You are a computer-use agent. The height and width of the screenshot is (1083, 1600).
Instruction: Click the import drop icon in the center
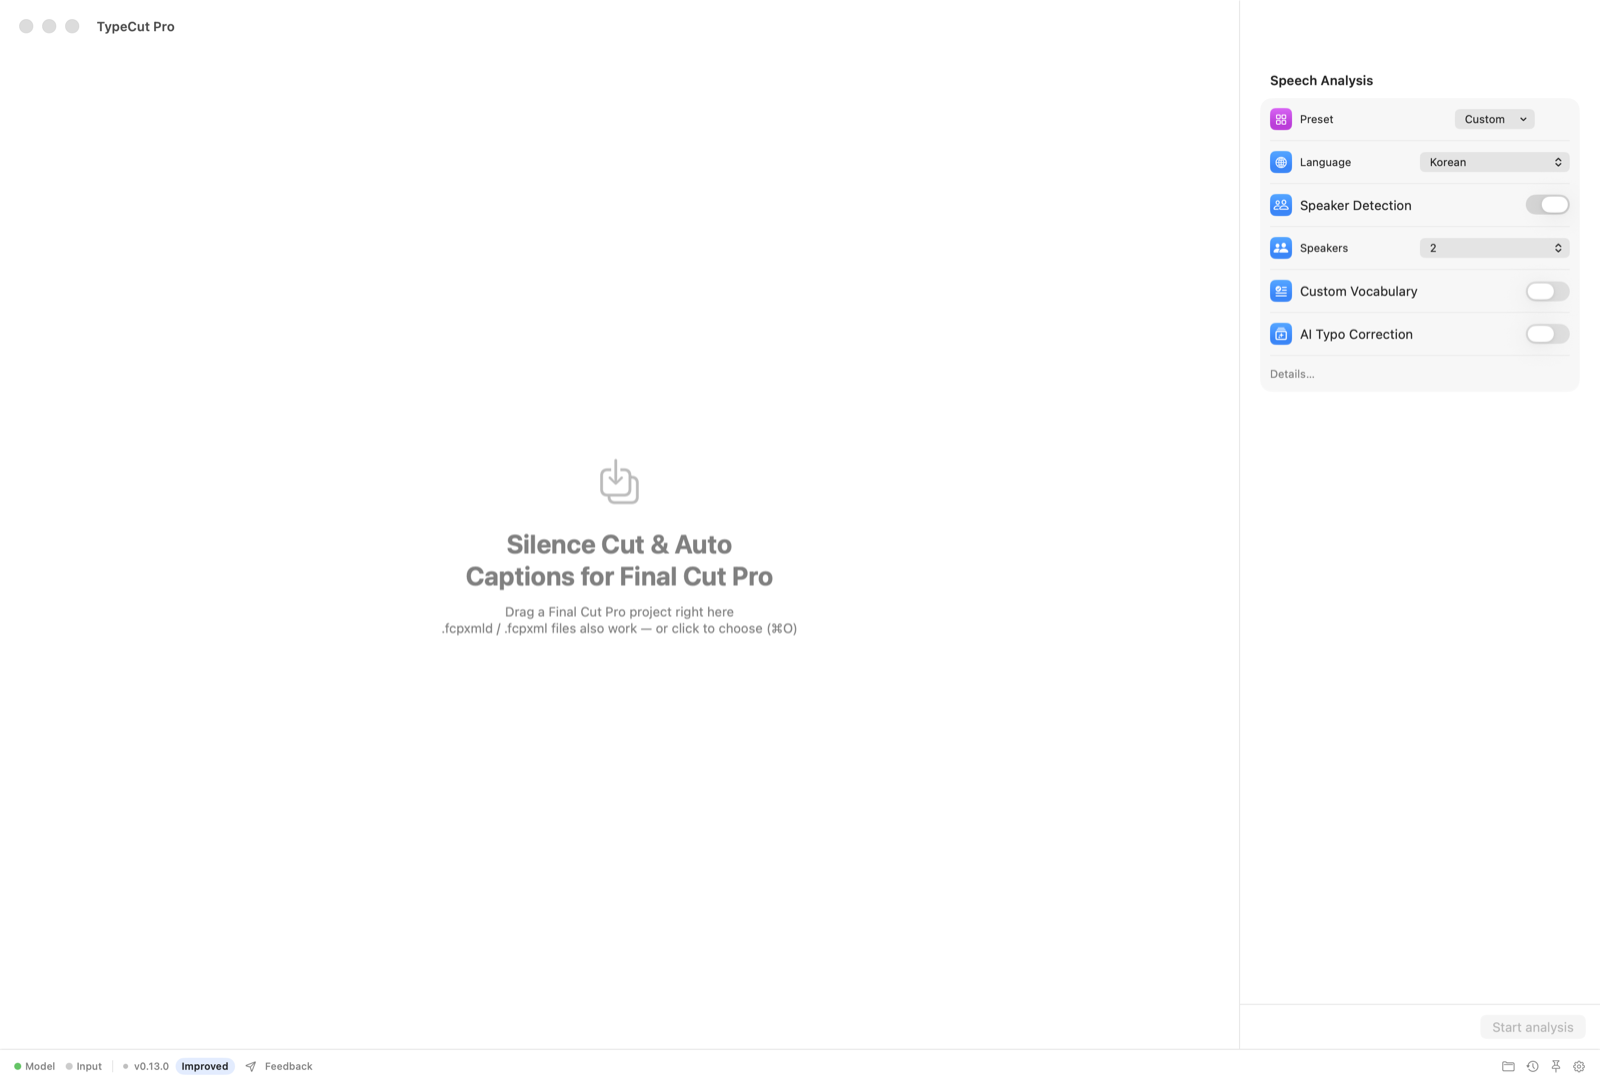619,481
